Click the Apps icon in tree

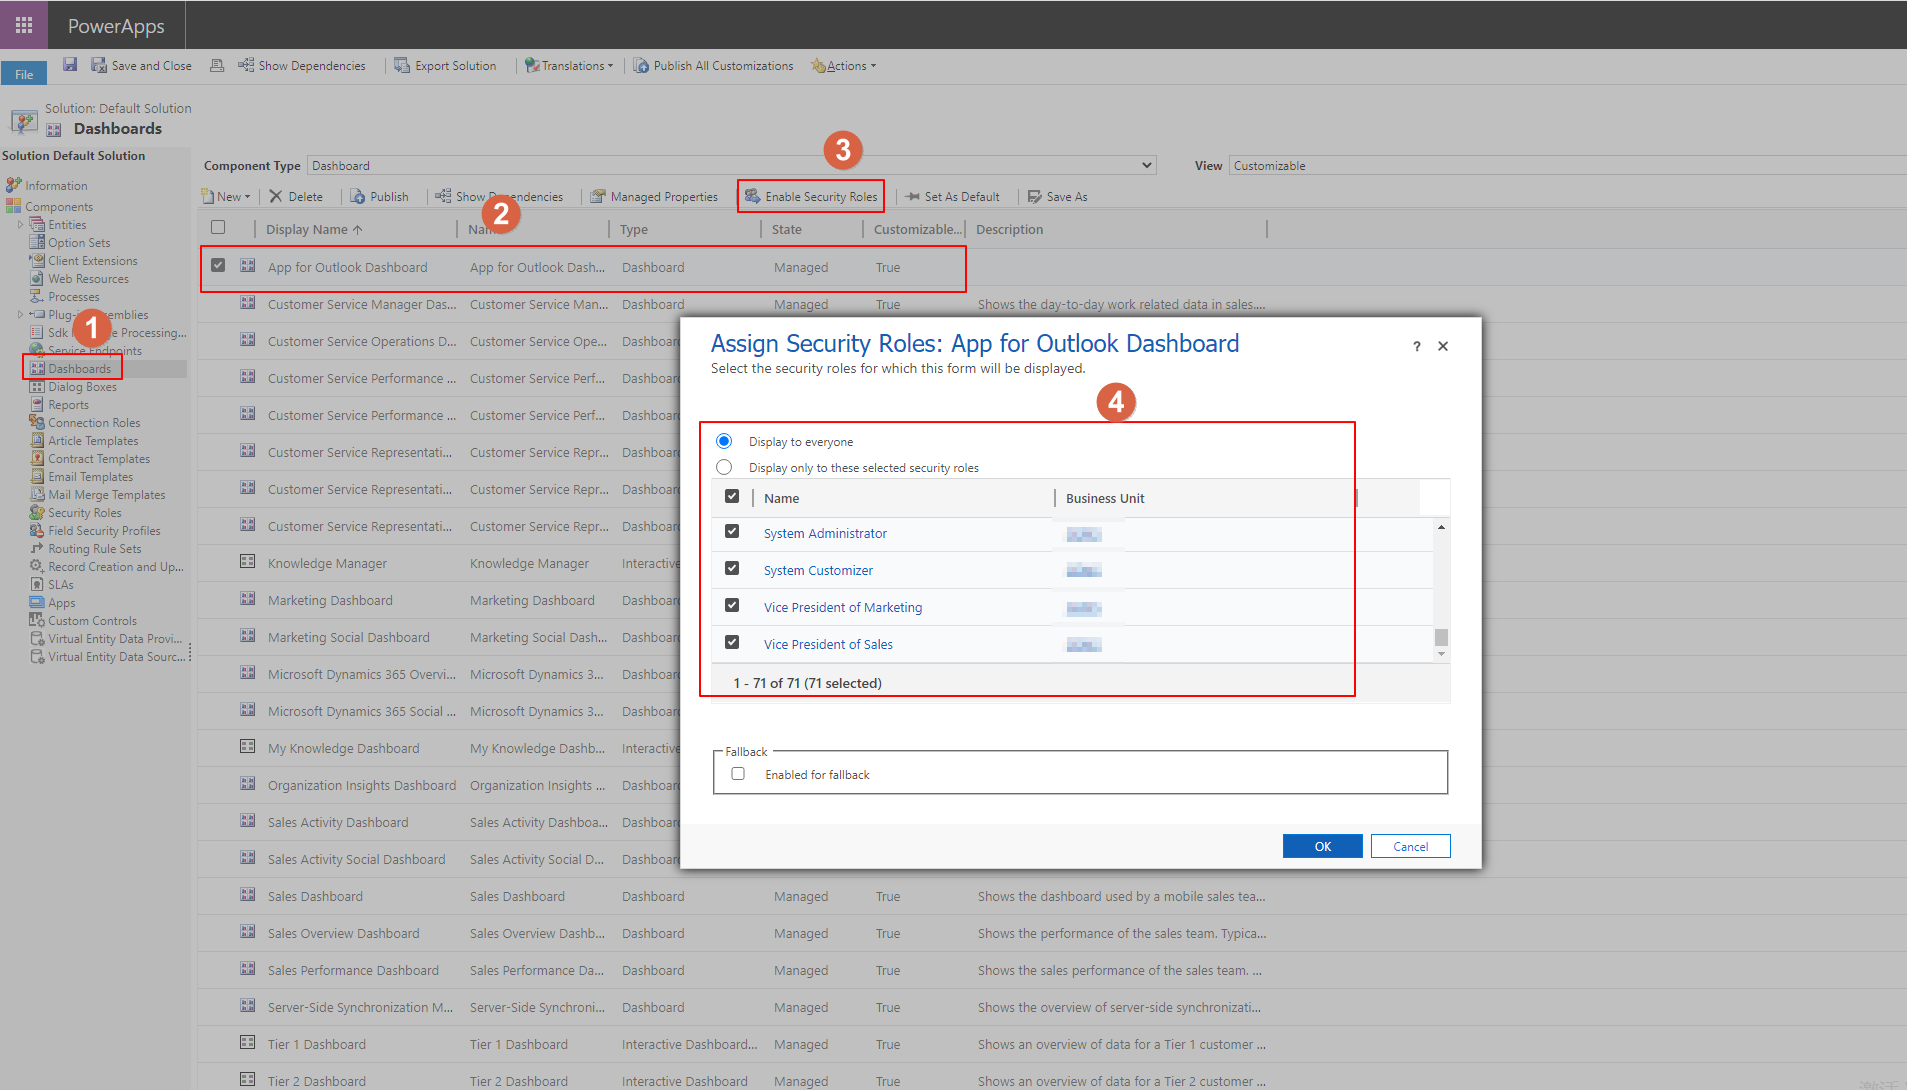[x=37, y=602]
